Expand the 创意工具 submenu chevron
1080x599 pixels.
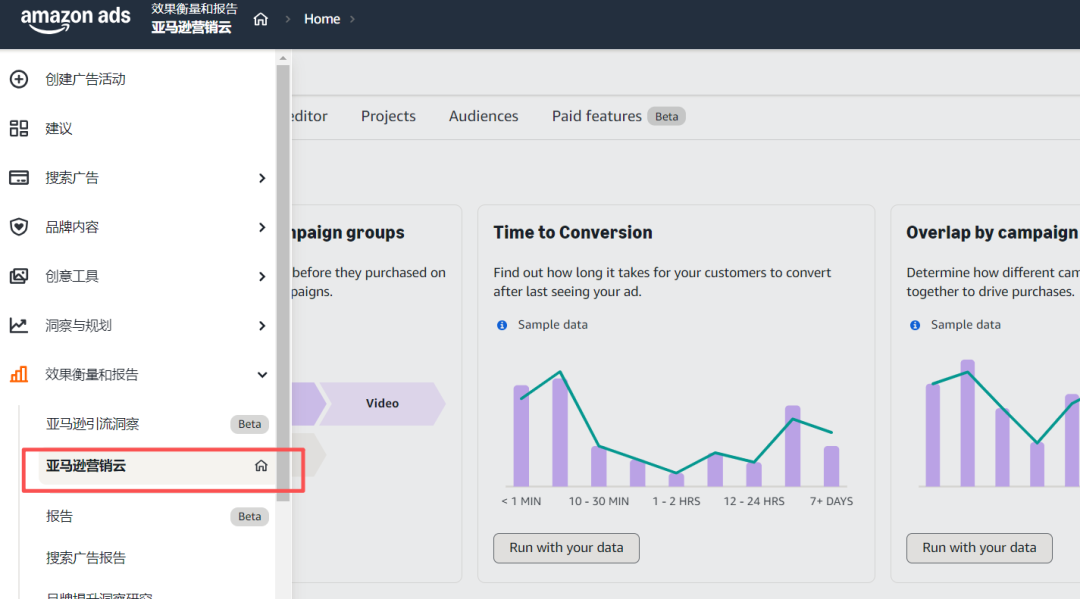tap(262, 276)
